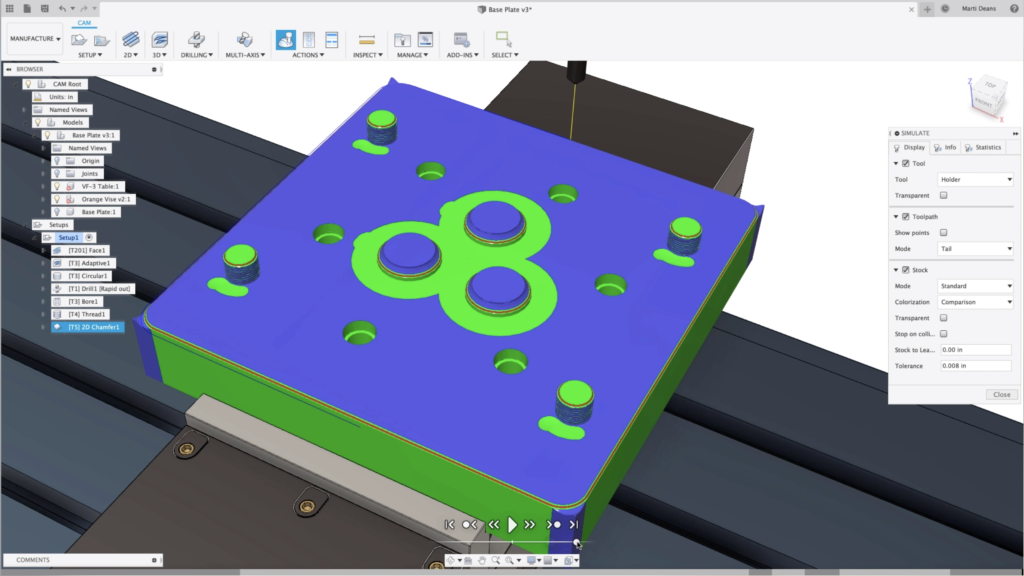This screenshot has width=1024, height=576.
Task: Open a new design tab
Action: point(927,9)
